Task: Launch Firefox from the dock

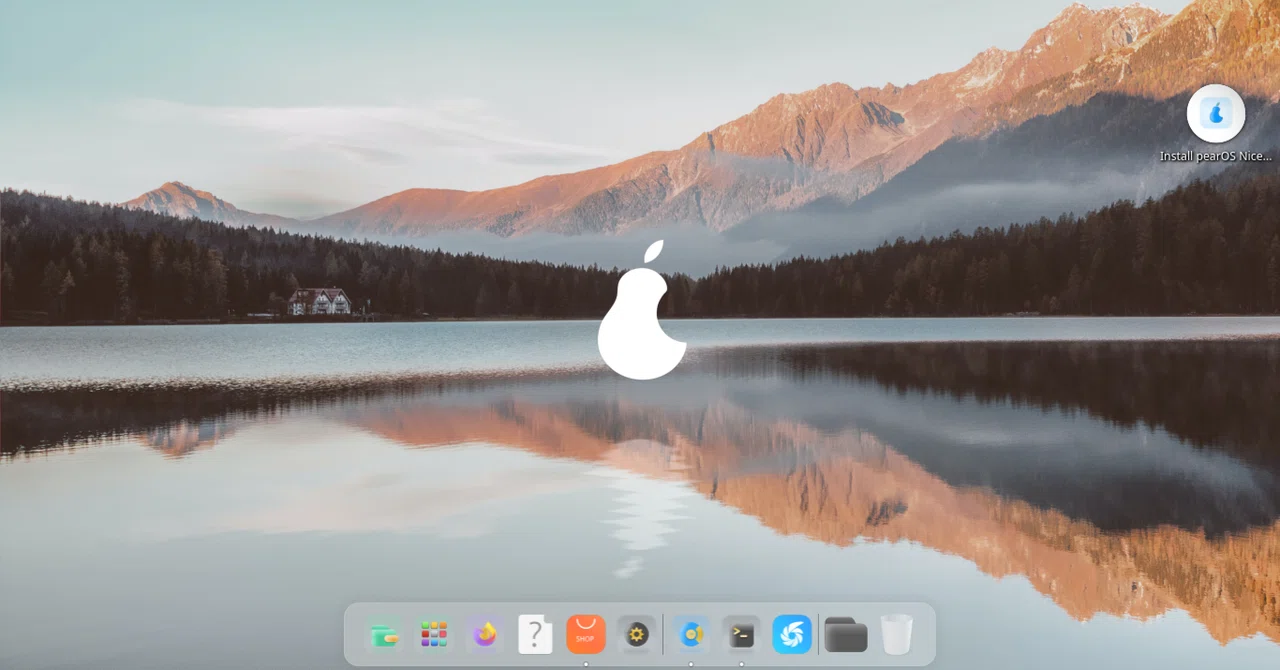Action: click(485, 634)
